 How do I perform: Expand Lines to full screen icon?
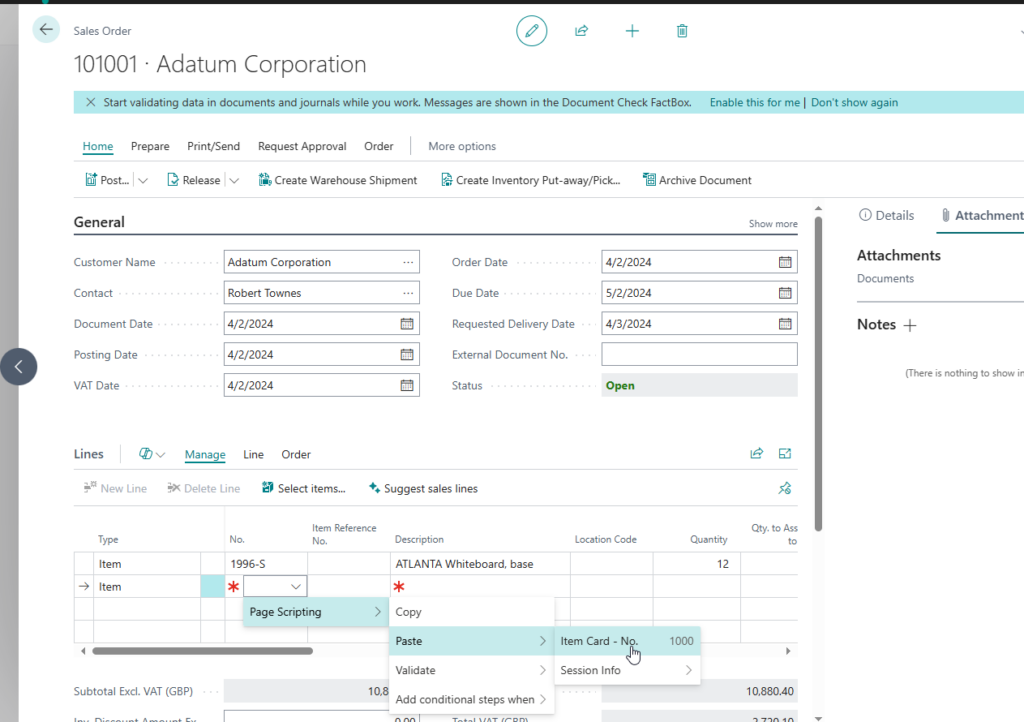[x=784, y=454]
